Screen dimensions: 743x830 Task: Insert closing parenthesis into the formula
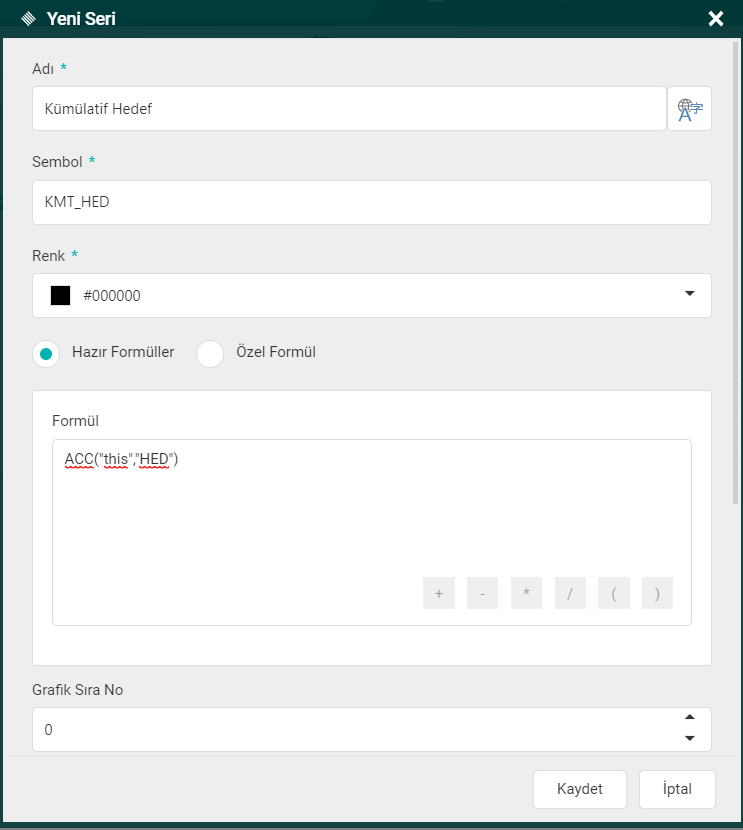(657, 593)
